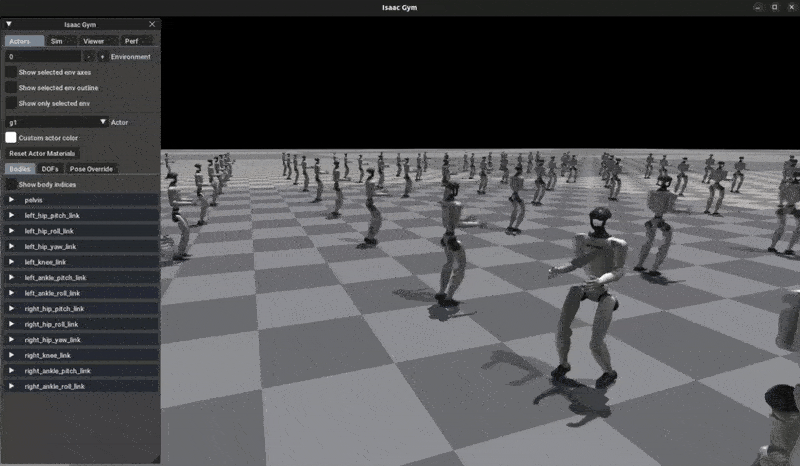Click the Custom actor color swatch
Screen dimensions: 800x466
click(11, 137)
